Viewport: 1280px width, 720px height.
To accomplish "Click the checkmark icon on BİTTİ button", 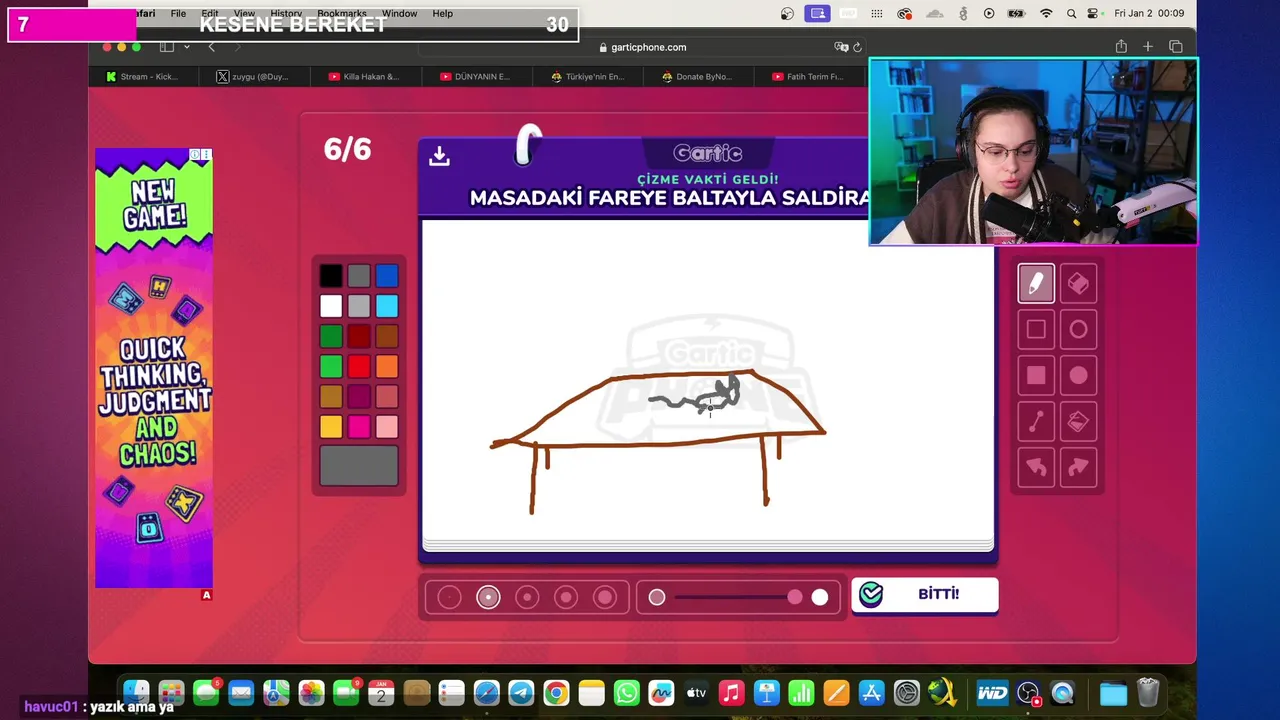I will point(871,594).
